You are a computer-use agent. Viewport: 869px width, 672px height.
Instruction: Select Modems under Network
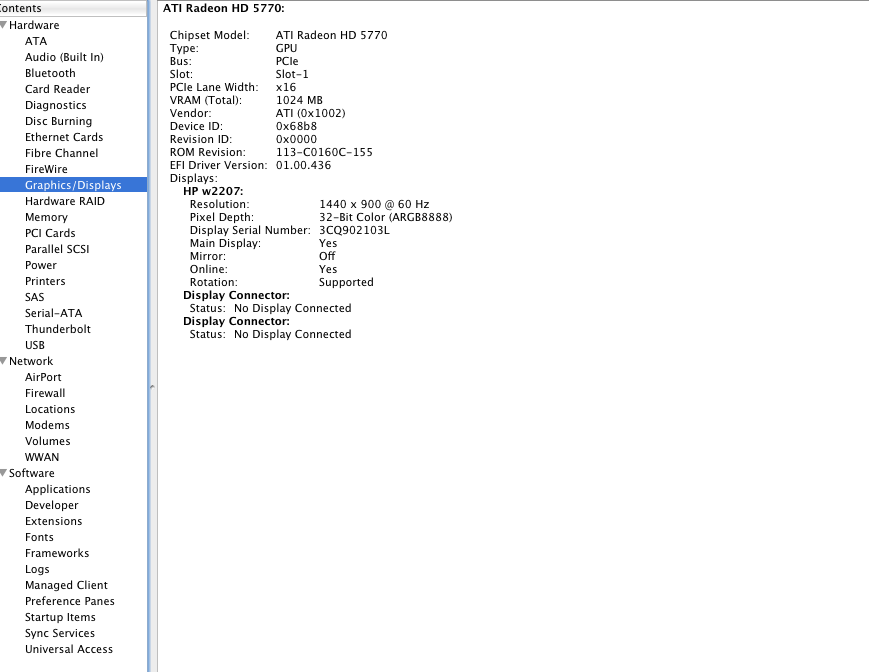point(48,425)
